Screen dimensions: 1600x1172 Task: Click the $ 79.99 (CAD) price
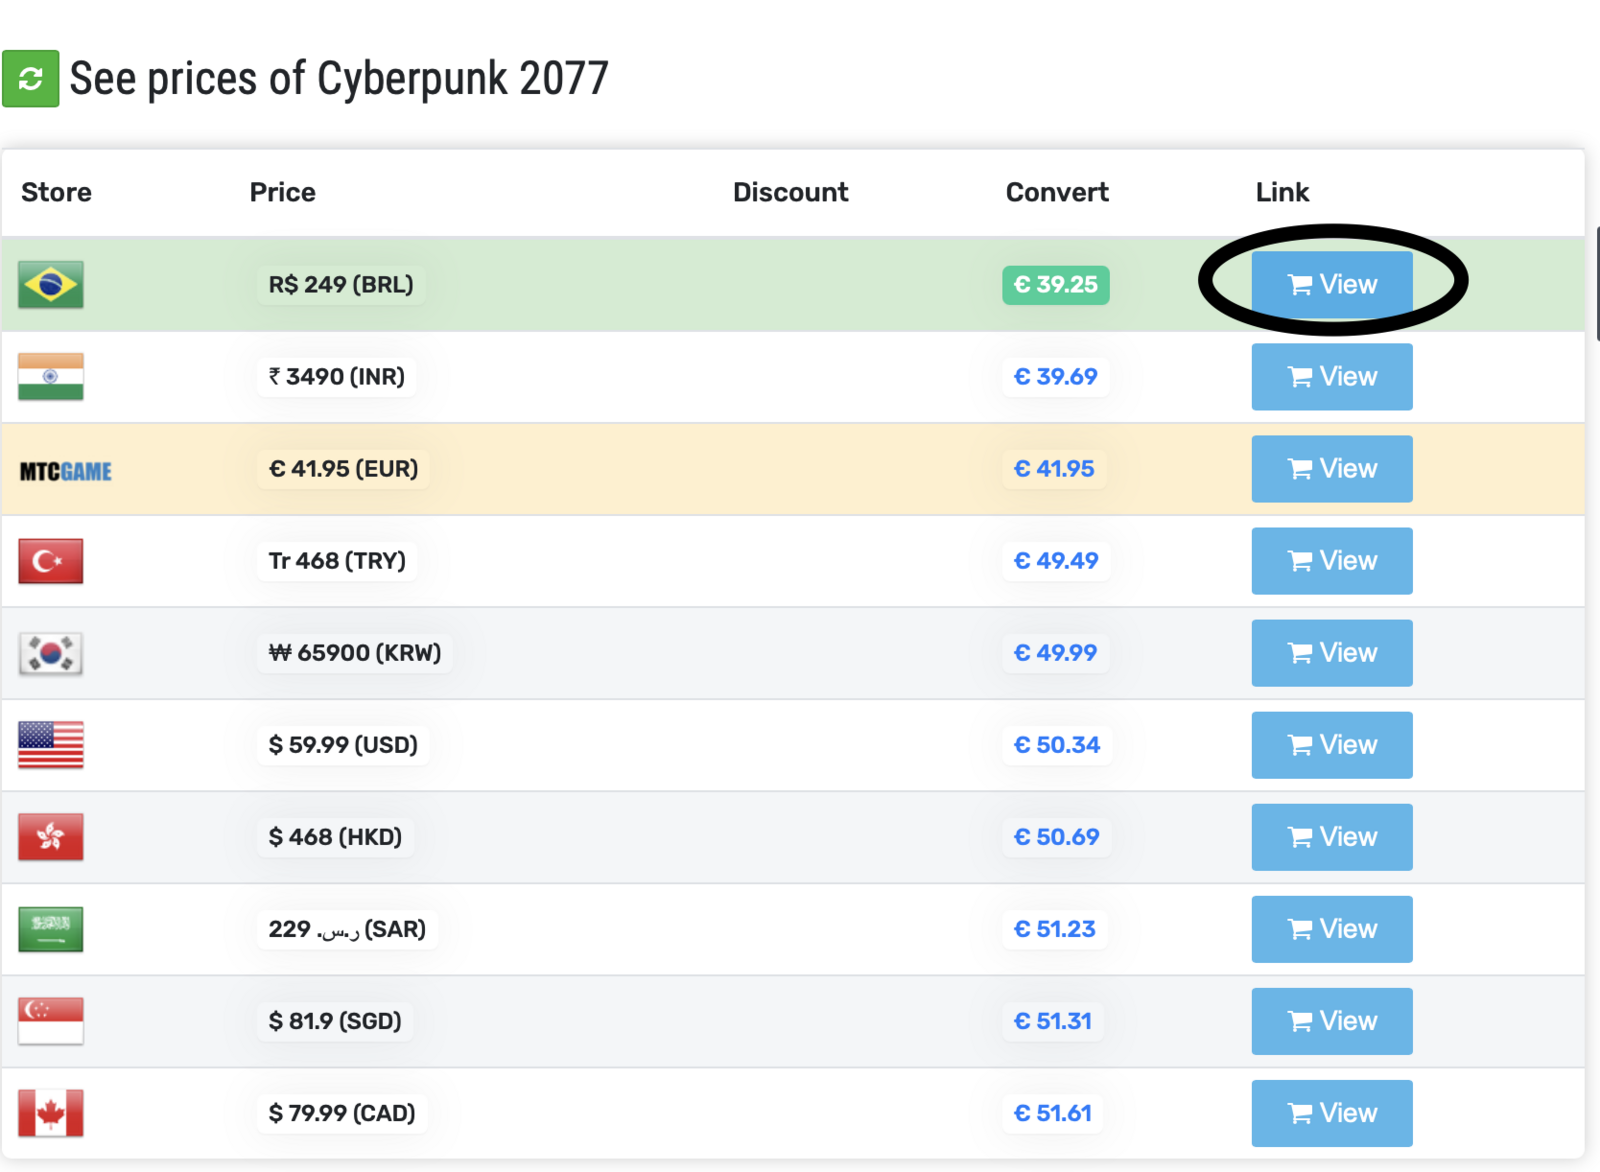pyautogui.click(x=342, y=1113)
